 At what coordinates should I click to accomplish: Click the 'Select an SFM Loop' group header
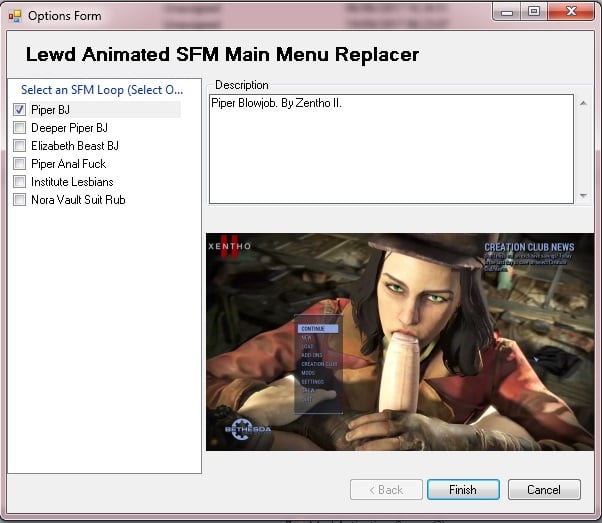[x=102, y=90]
